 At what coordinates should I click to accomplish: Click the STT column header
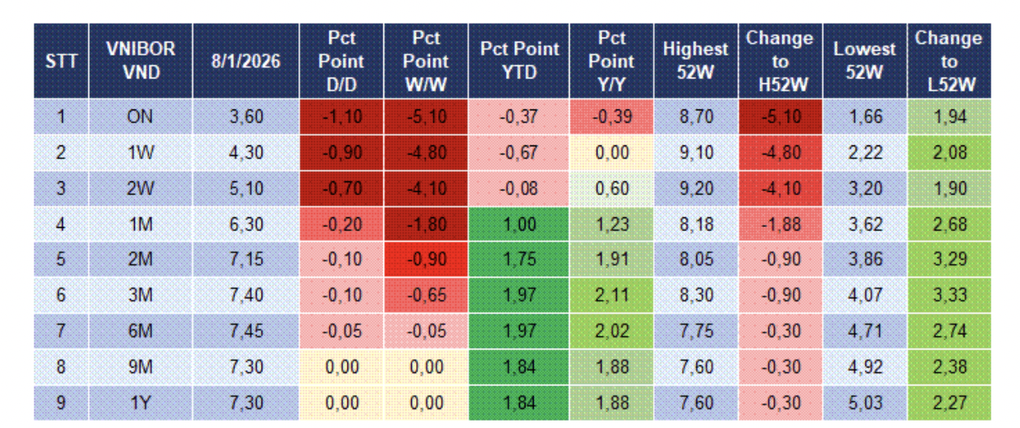60,60
